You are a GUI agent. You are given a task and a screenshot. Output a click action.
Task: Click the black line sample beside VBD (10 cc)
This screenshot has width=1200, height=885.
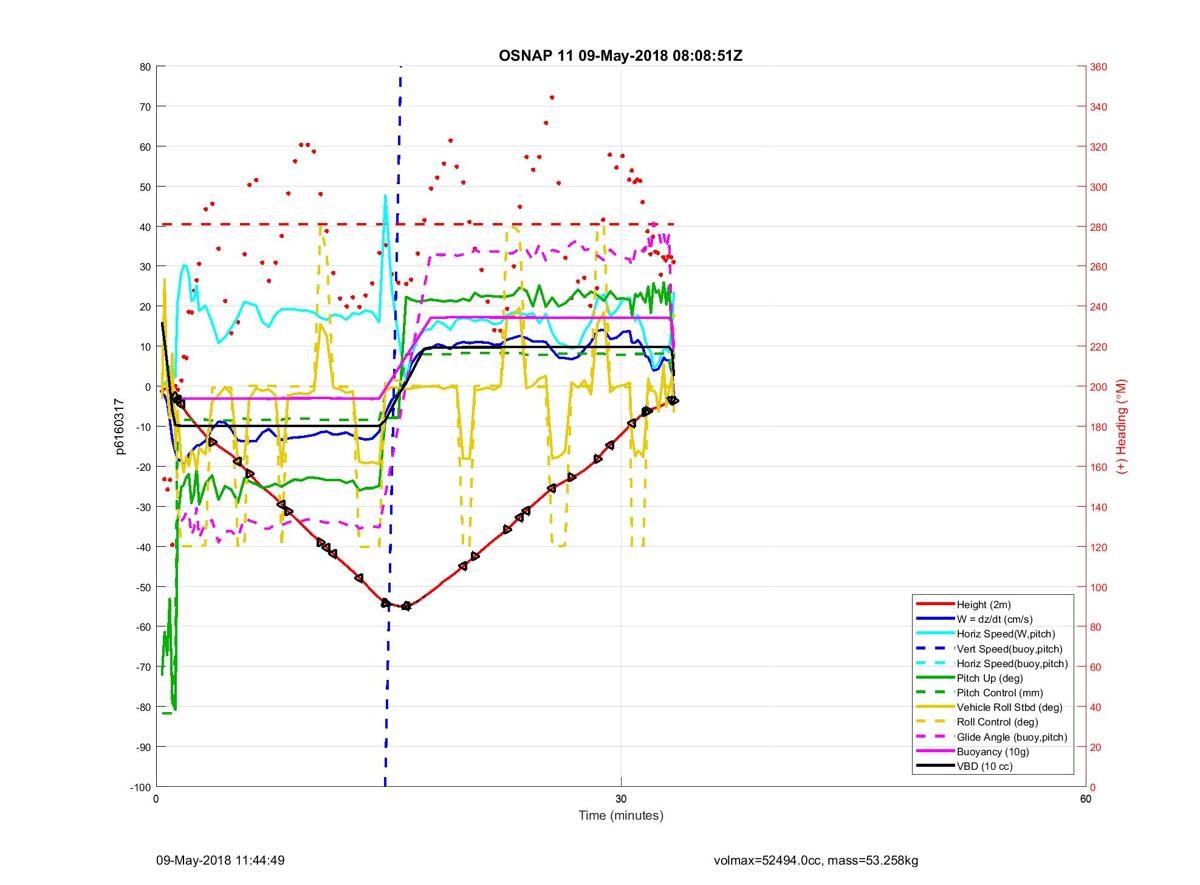934,765
